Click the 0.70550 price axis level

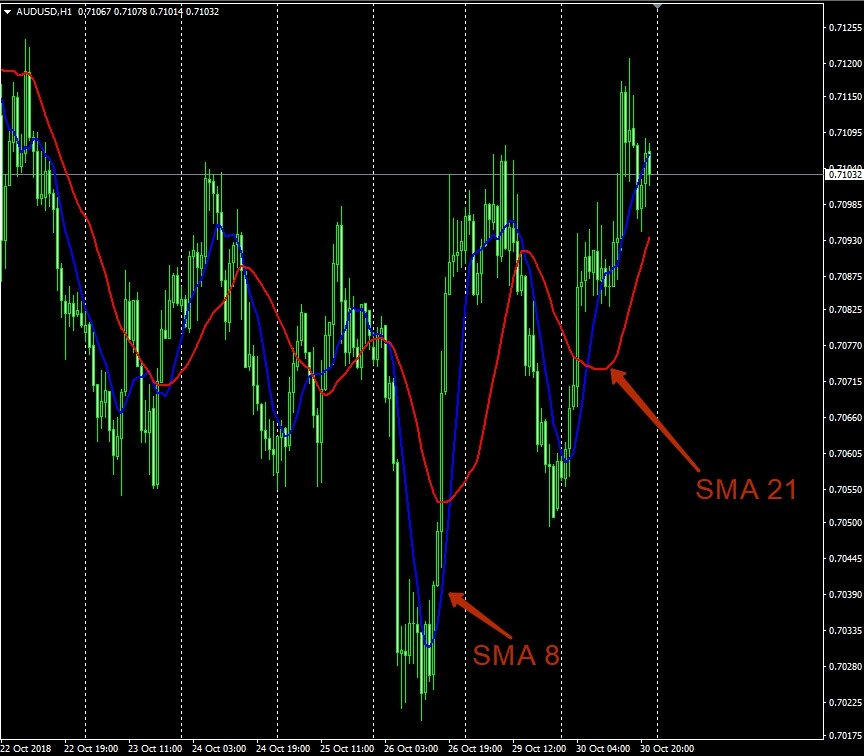coord(846,489)
